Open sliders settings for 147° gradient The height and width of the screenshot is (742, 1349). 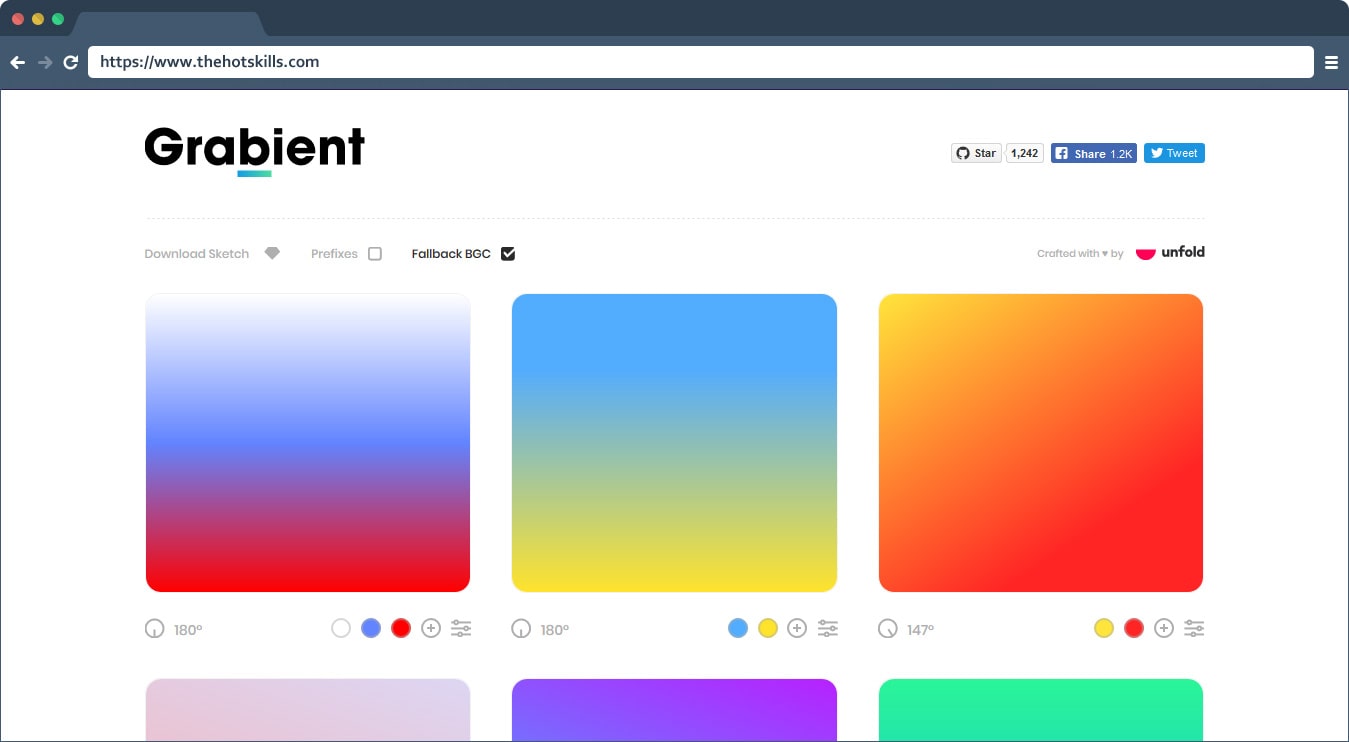1194,628
